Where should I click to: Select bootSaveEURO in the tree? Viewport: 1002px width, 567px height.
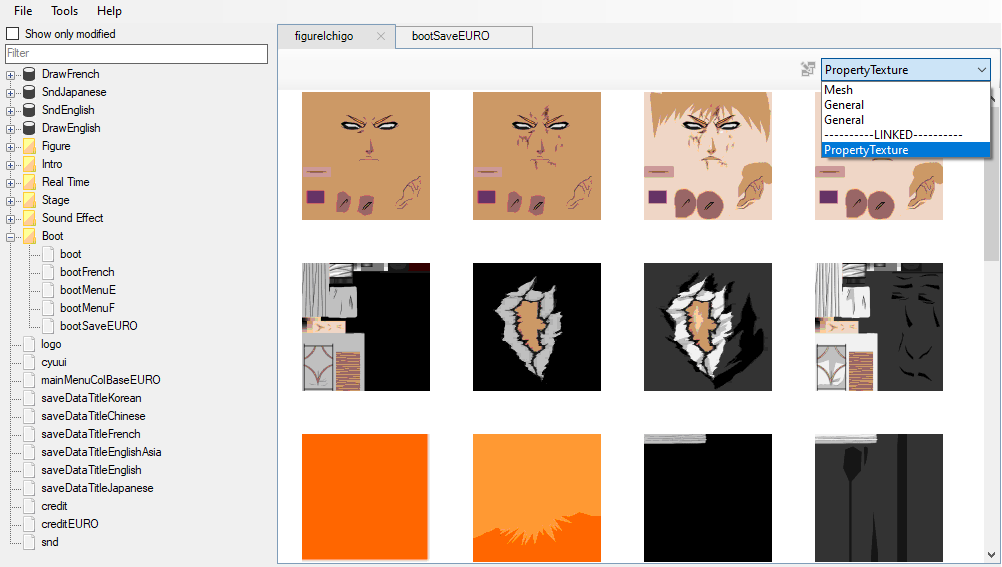point(98,326)
